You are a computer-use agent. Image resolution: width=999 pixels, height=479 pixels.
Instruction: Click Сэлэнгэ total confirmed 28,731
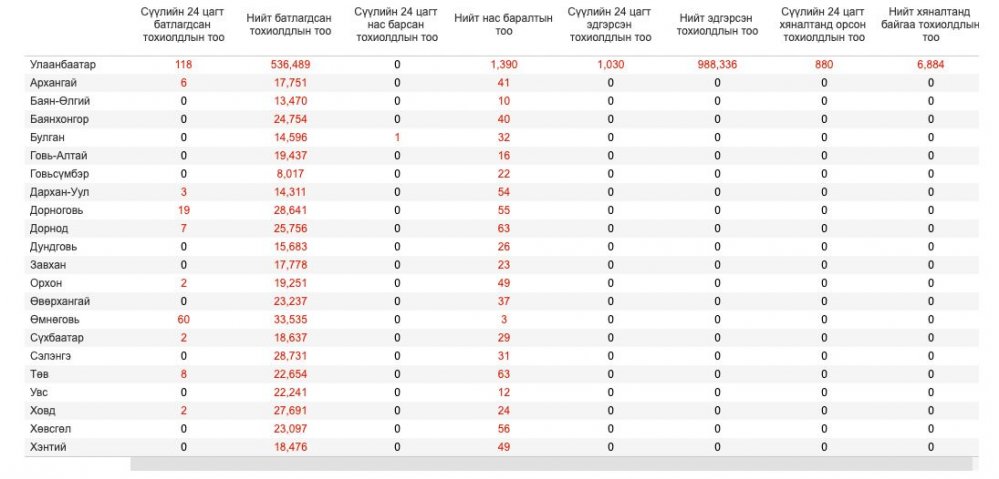coord(291,356)
